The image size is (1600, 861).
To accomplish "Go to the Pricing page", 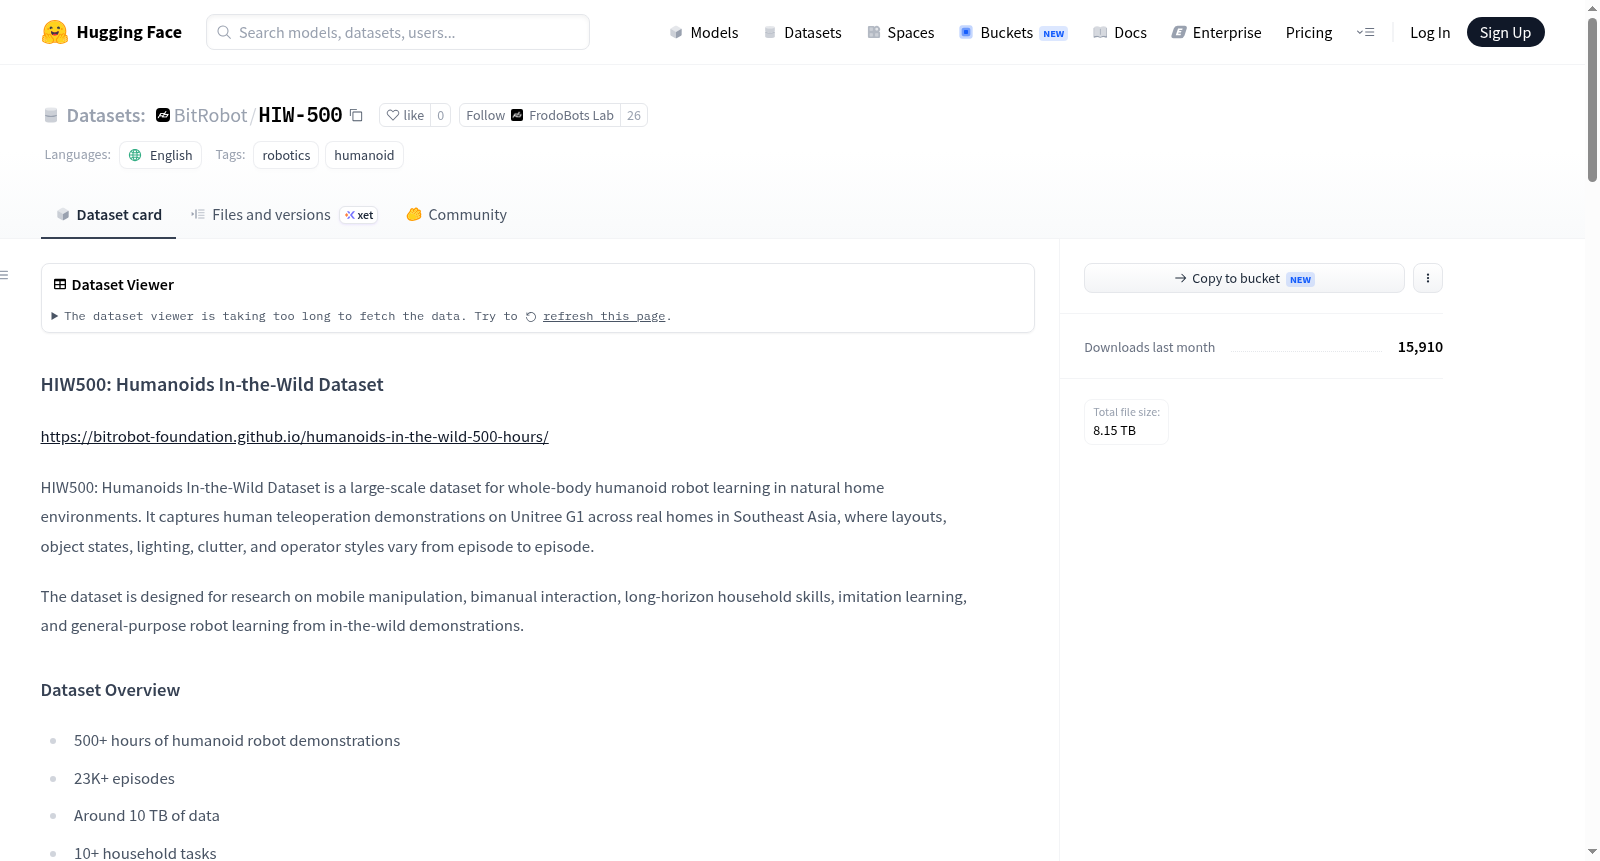I will pyautogui.click(x=1309, y=32).
